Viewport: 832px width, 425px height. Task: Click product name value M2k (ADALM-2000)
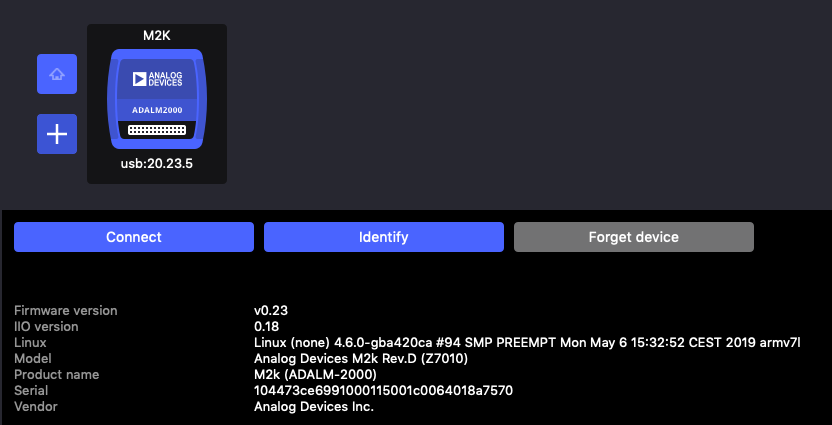(315, 375)
